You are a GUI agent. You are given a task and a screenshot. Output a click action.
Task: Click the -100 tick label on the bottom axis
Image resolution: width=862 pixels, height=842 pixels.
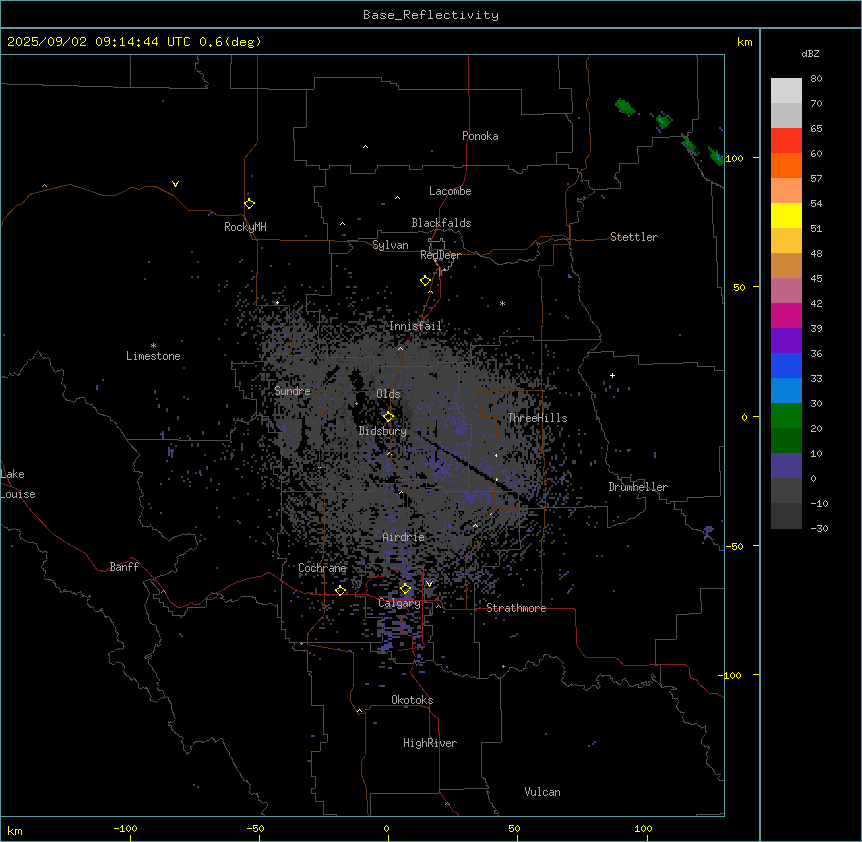[125, 828]
